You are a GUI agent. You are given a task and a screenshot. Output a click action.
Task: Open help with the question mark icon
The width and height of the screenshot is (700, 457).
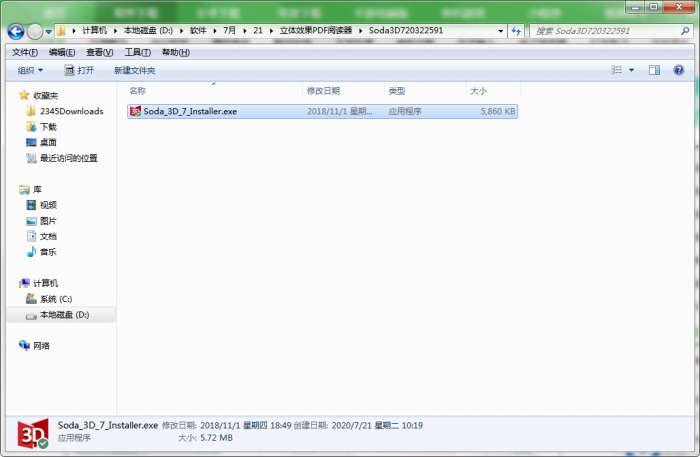point(679,70)
